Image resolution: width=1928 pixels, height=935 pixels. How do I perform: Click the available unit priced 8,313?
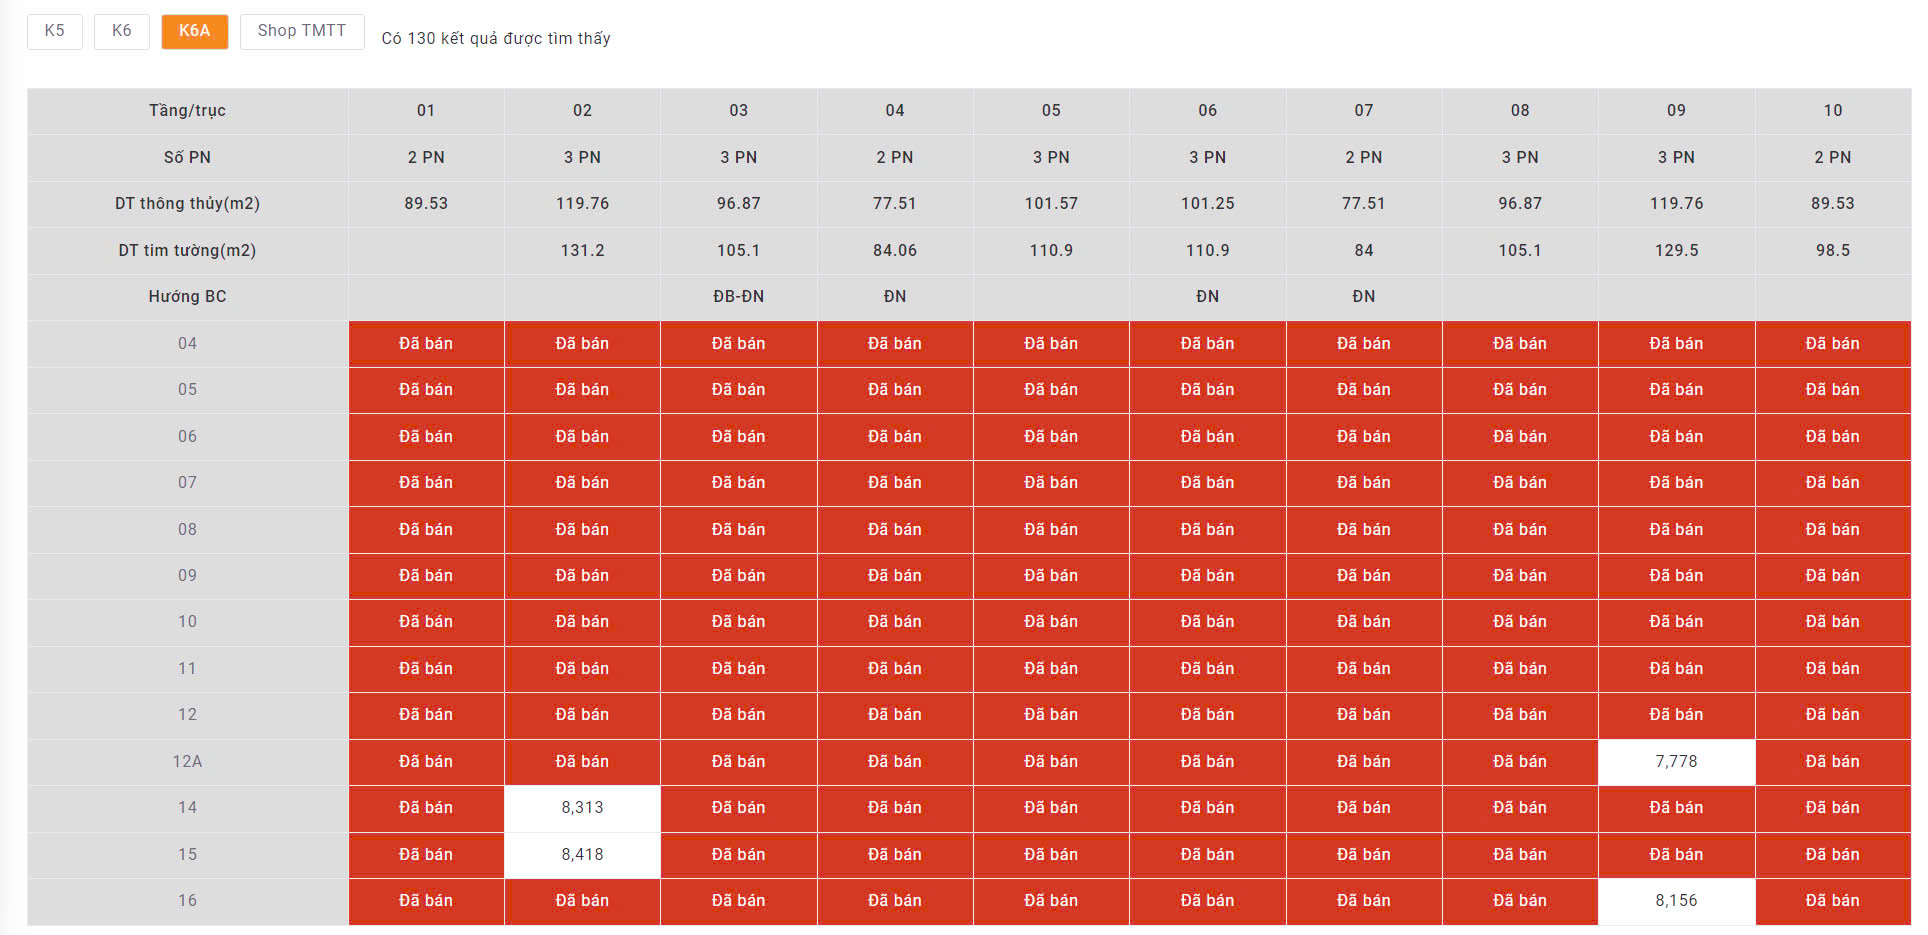[582, 807]
